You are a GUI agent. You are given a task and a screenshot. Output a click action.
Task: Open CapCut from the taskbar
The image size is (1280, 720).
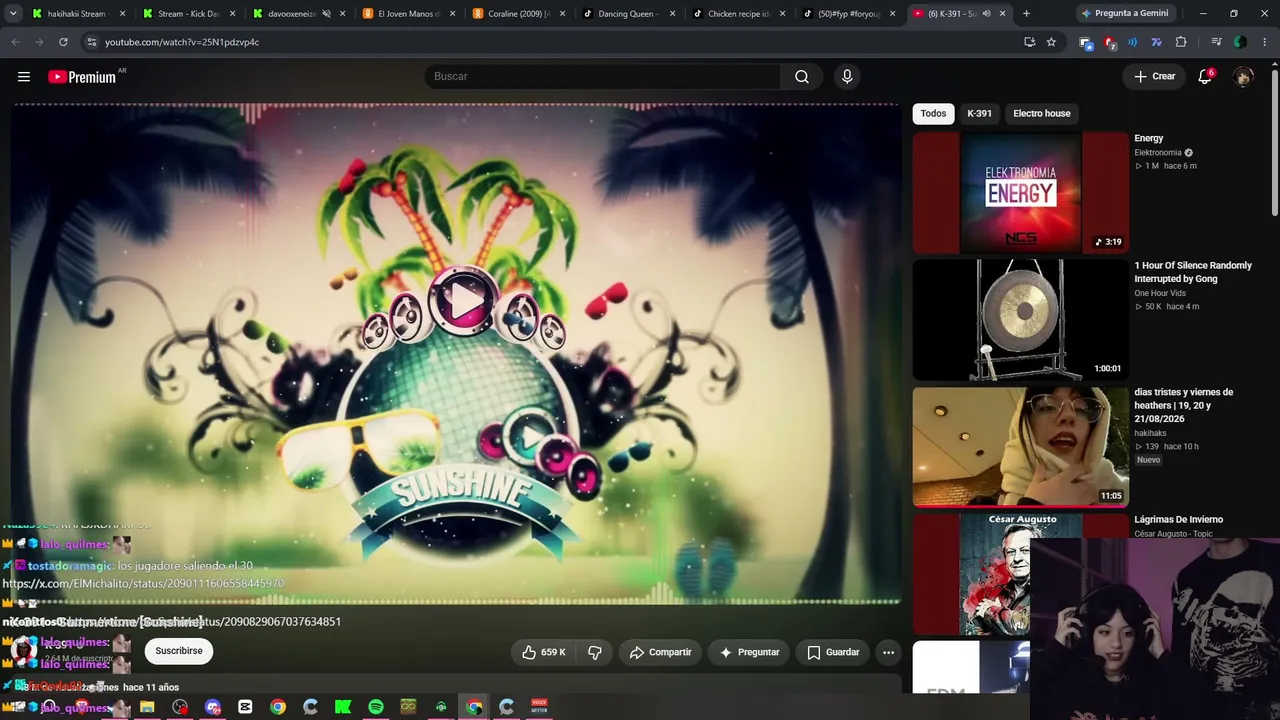pyautogui.click(x=245, y=707)
